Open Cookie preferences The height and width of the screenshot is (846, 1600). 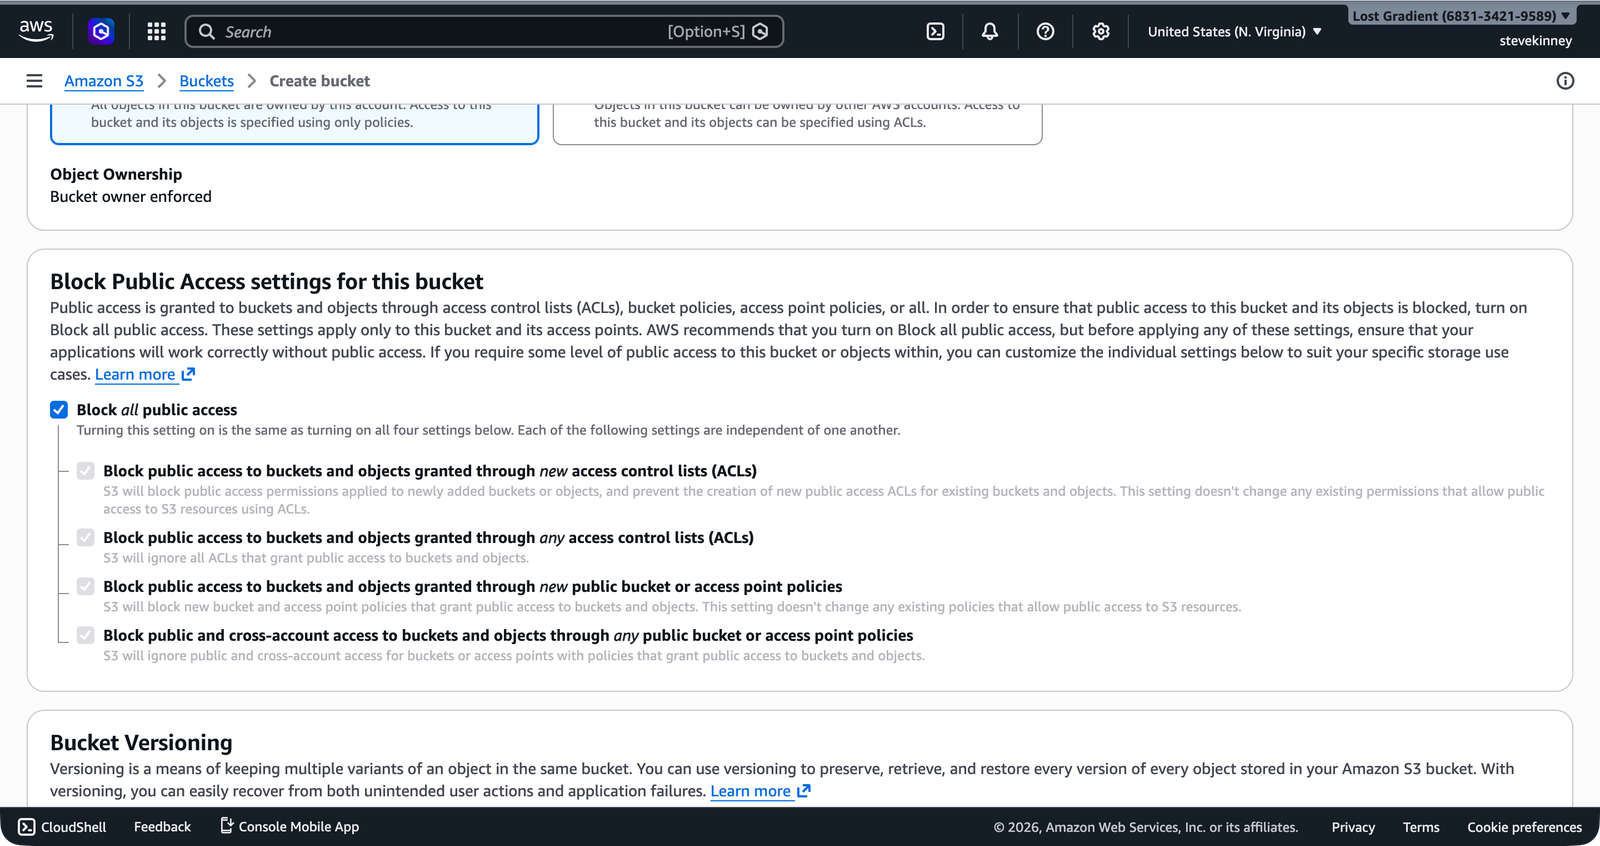(1524, 827)
